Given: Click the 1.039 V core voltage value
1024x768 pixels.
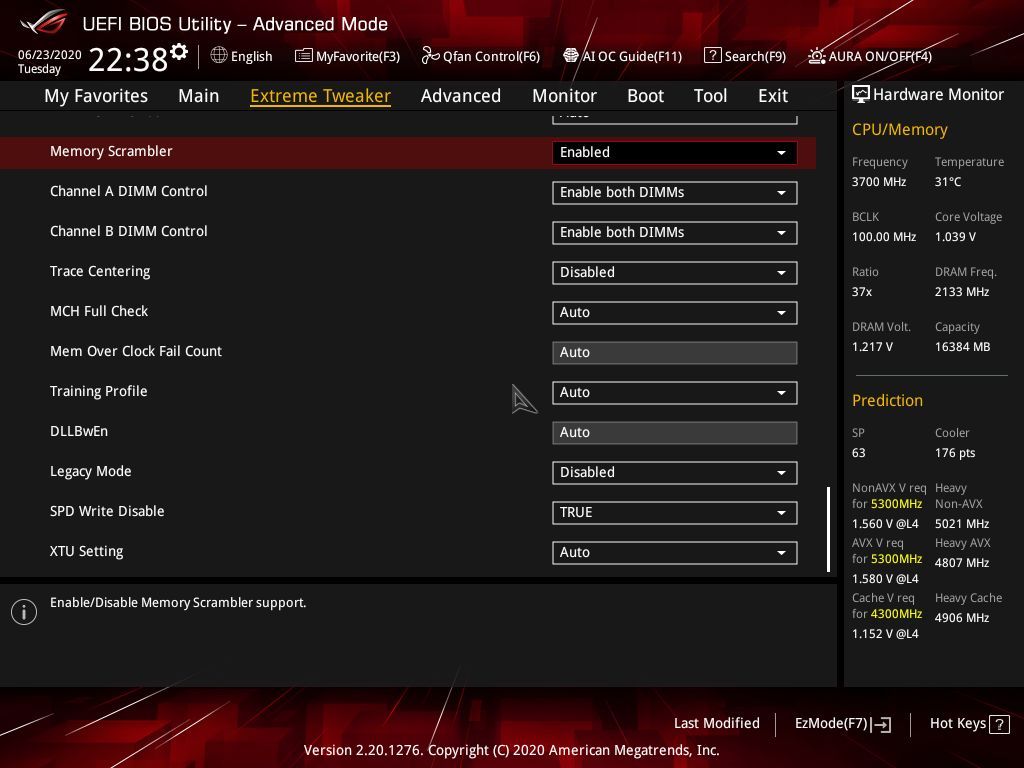Looking at the screenshot, I should (955, 236).
